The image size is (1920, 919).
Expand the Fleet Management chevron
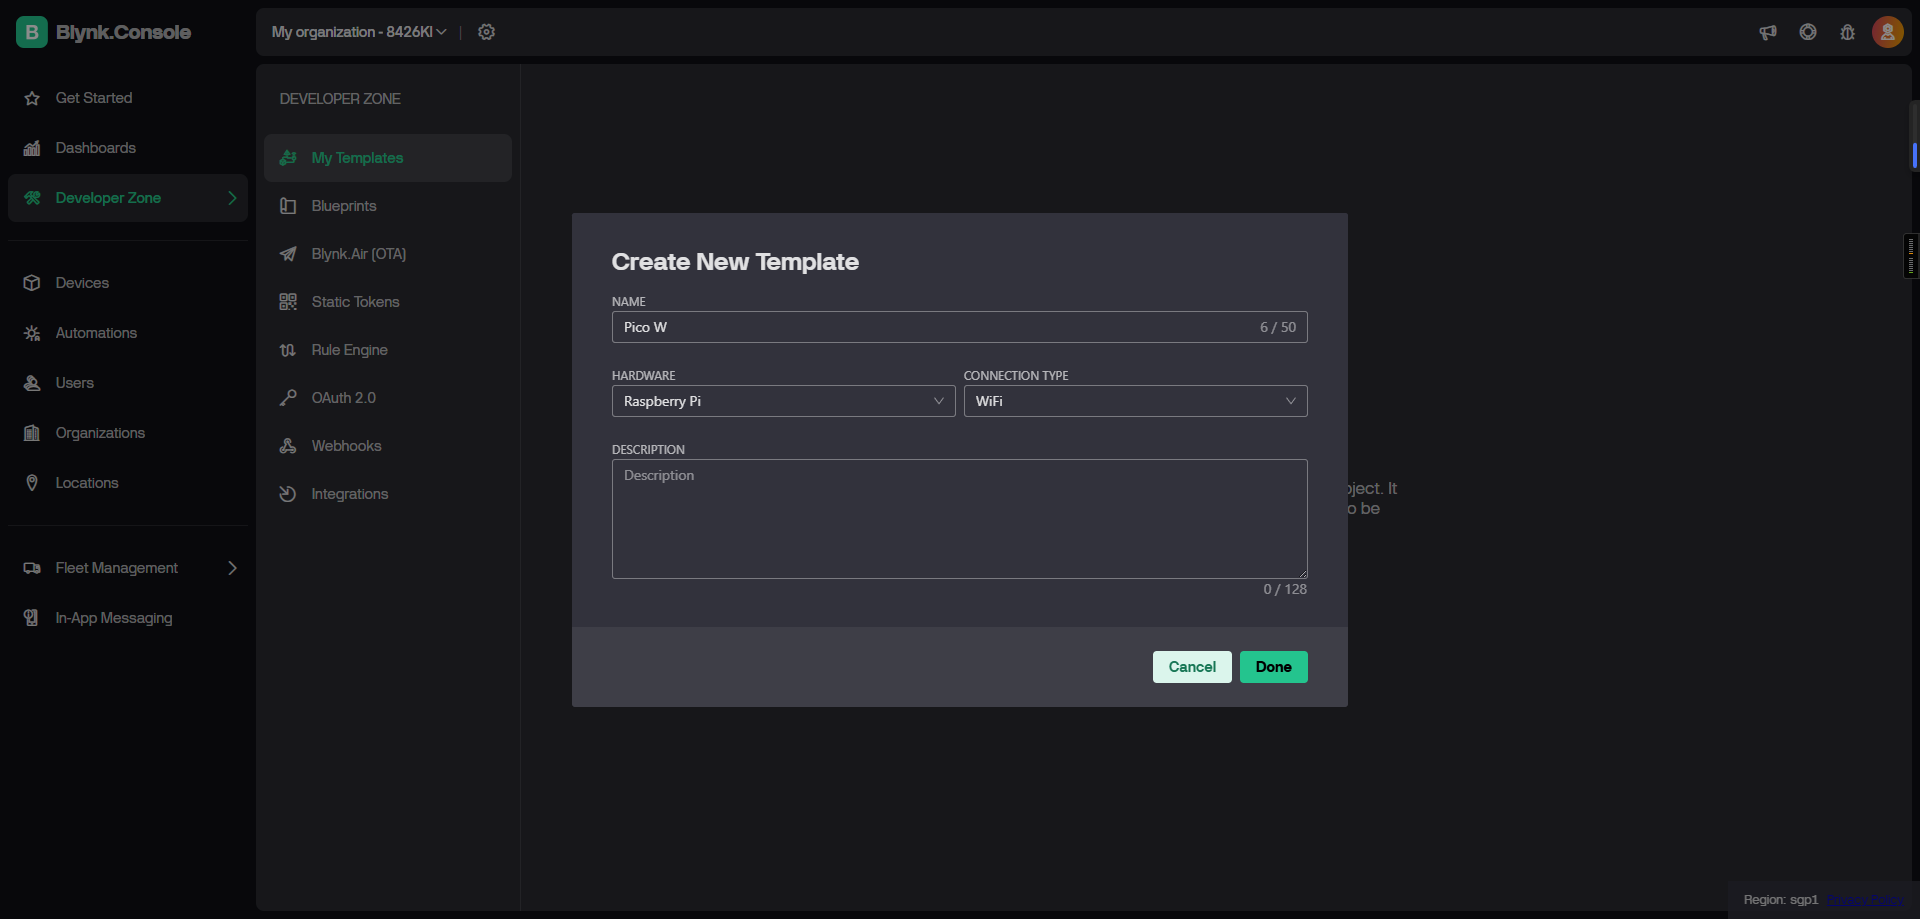coord(232,568)
